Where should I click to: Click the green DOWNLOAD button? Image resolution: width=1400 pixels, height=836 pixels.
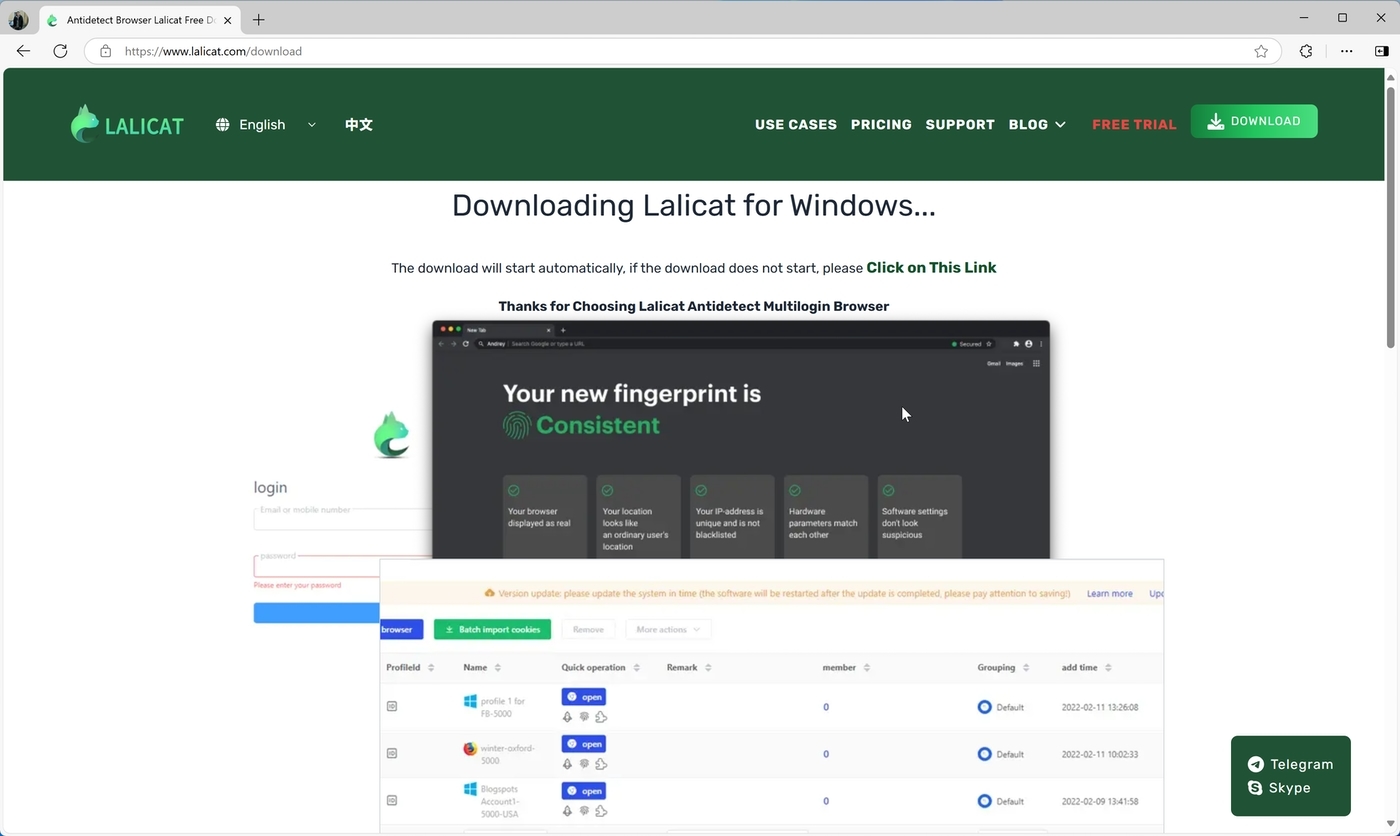click(1254, 121)
